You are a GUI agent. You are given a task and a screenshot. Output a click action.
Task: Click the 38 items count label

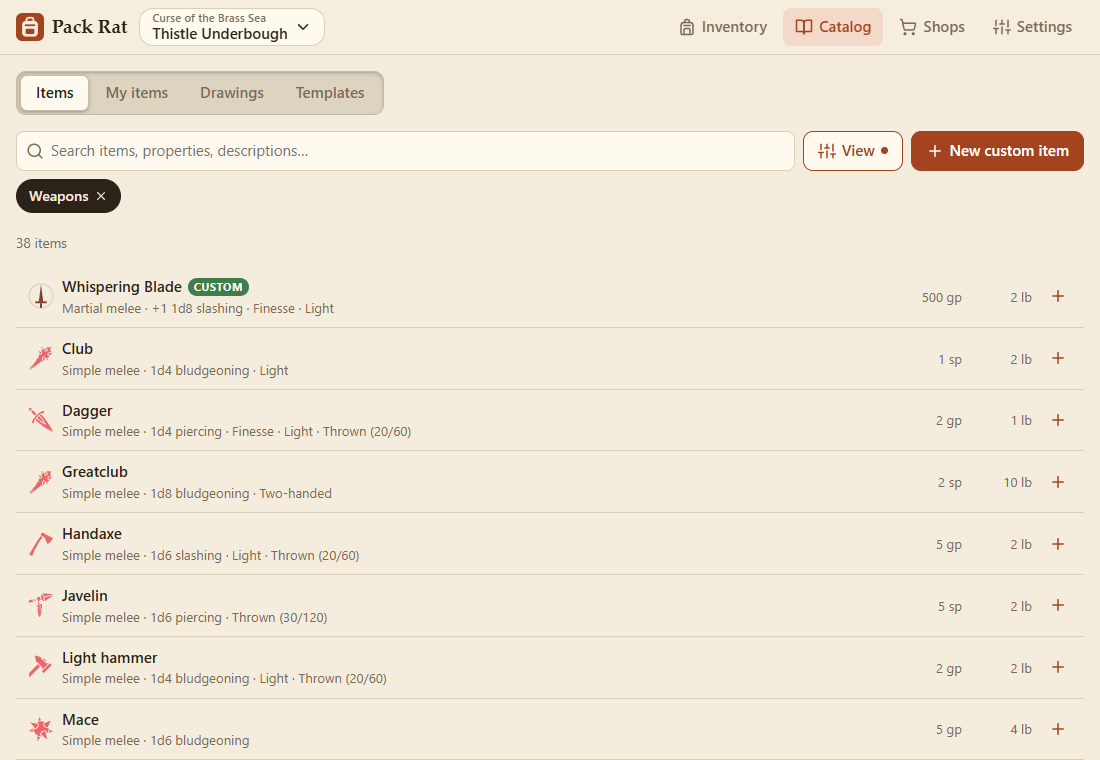[41, 244]
